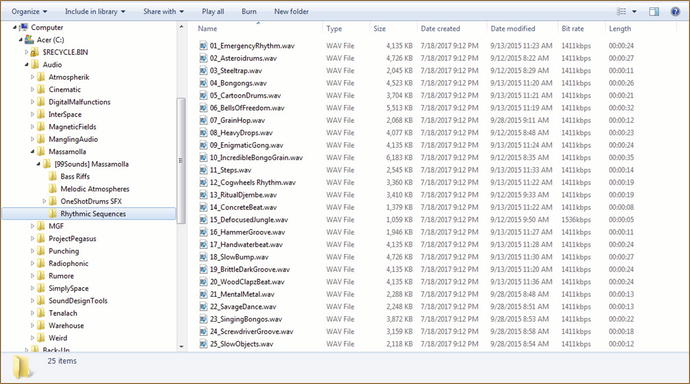Click the Weird folder icon

point(41,338)
